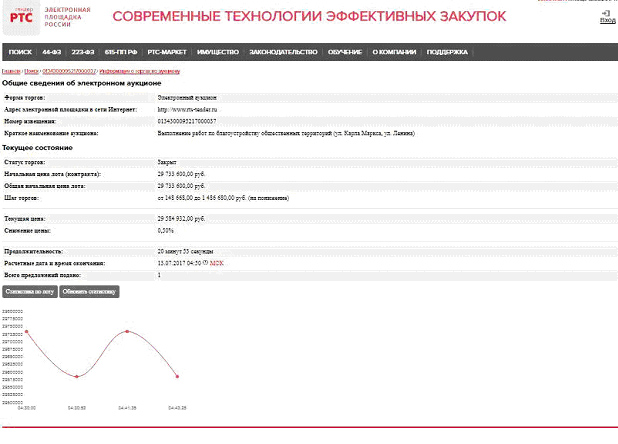The height and width of the screenshot is (444, 618).
Task: Click the Общие сведения об электронном аукционе heading
Action: [82, 83]
